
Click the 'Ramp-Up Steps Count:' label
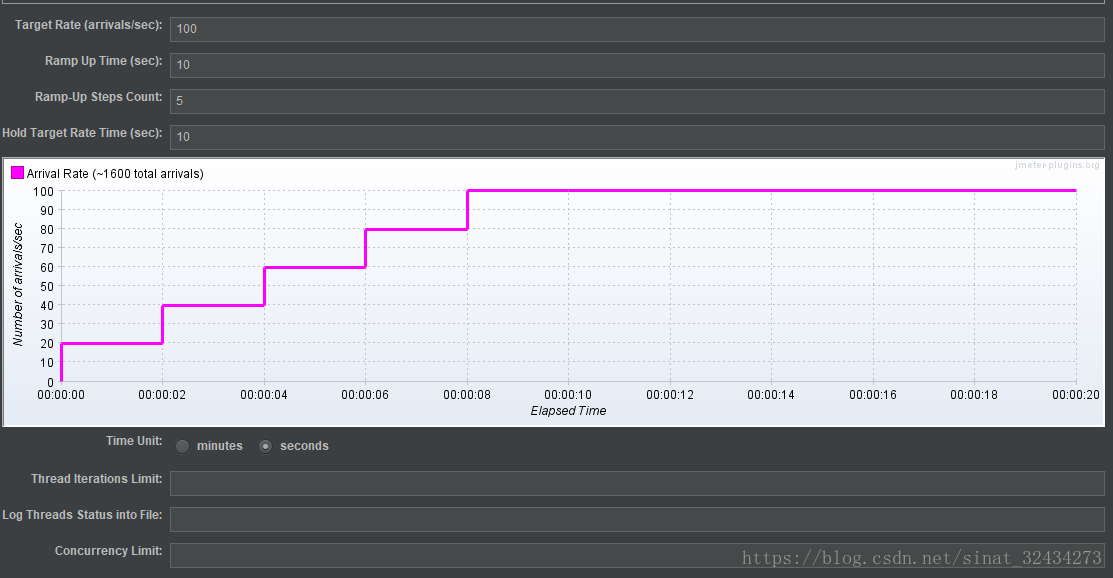tap(99, 97)
